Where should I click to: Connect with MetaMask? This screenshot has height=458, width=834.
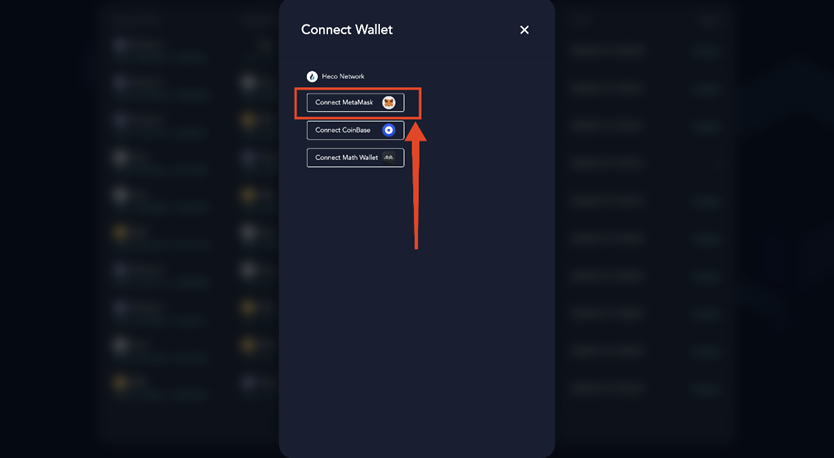(355, 103)
